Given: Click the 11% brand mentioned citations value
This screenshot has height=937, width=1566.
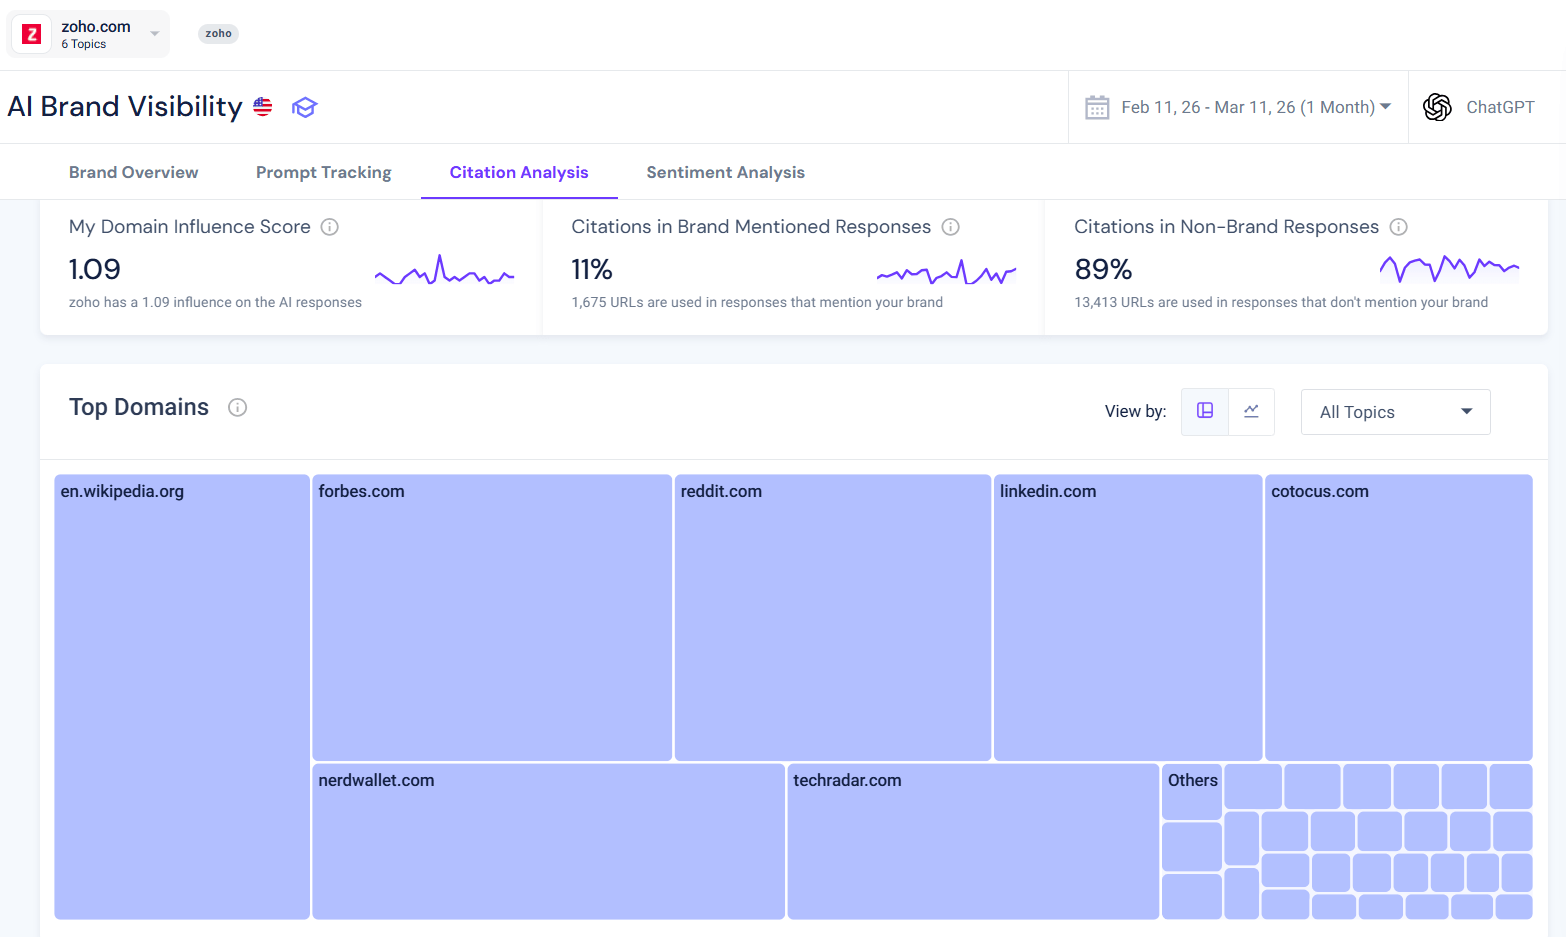Looking at the screenshot, I should click(x=592, y=269).
